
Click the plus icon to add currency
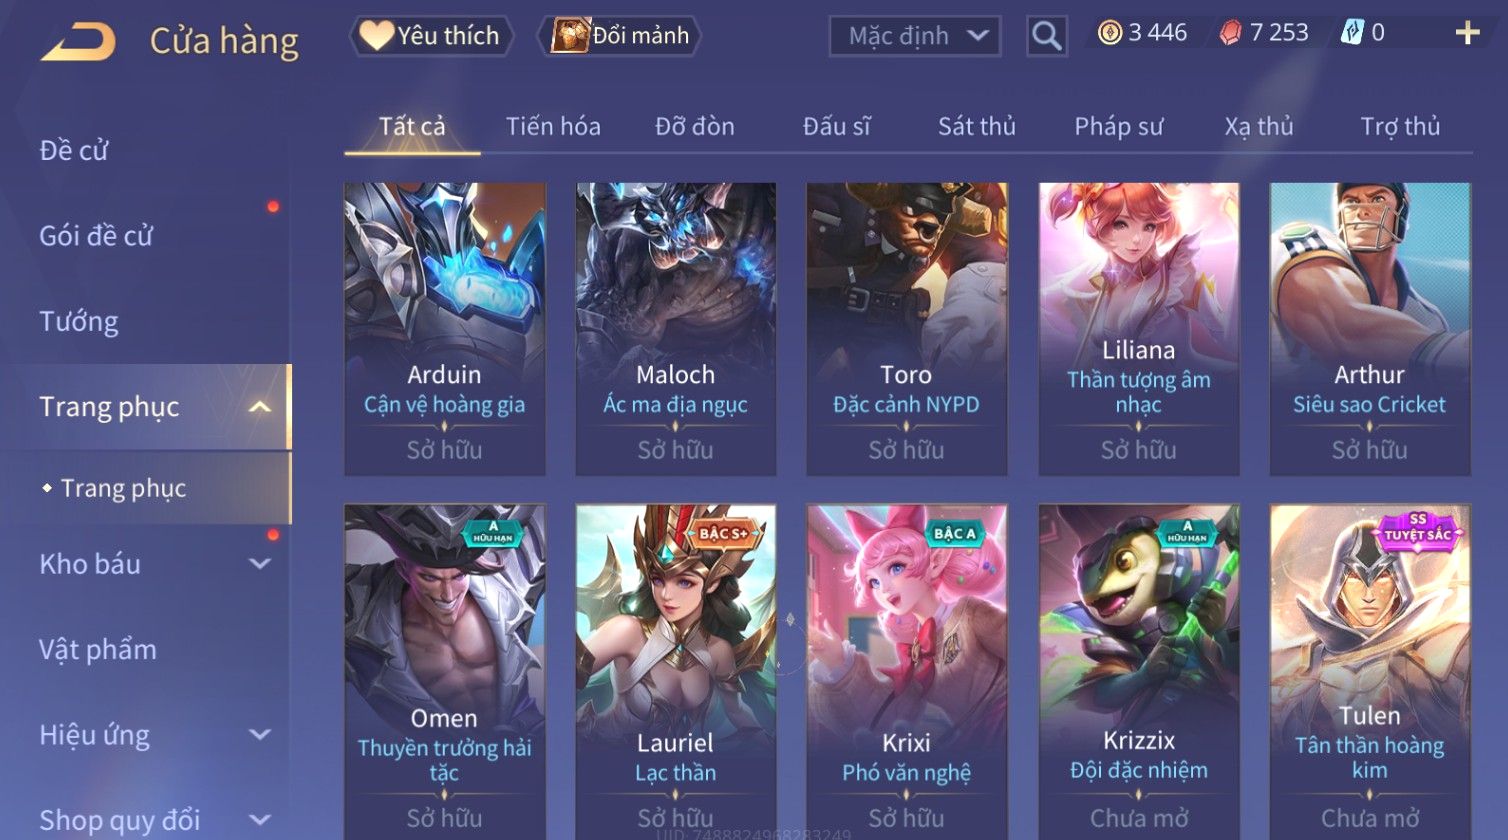click(1467, 34)
